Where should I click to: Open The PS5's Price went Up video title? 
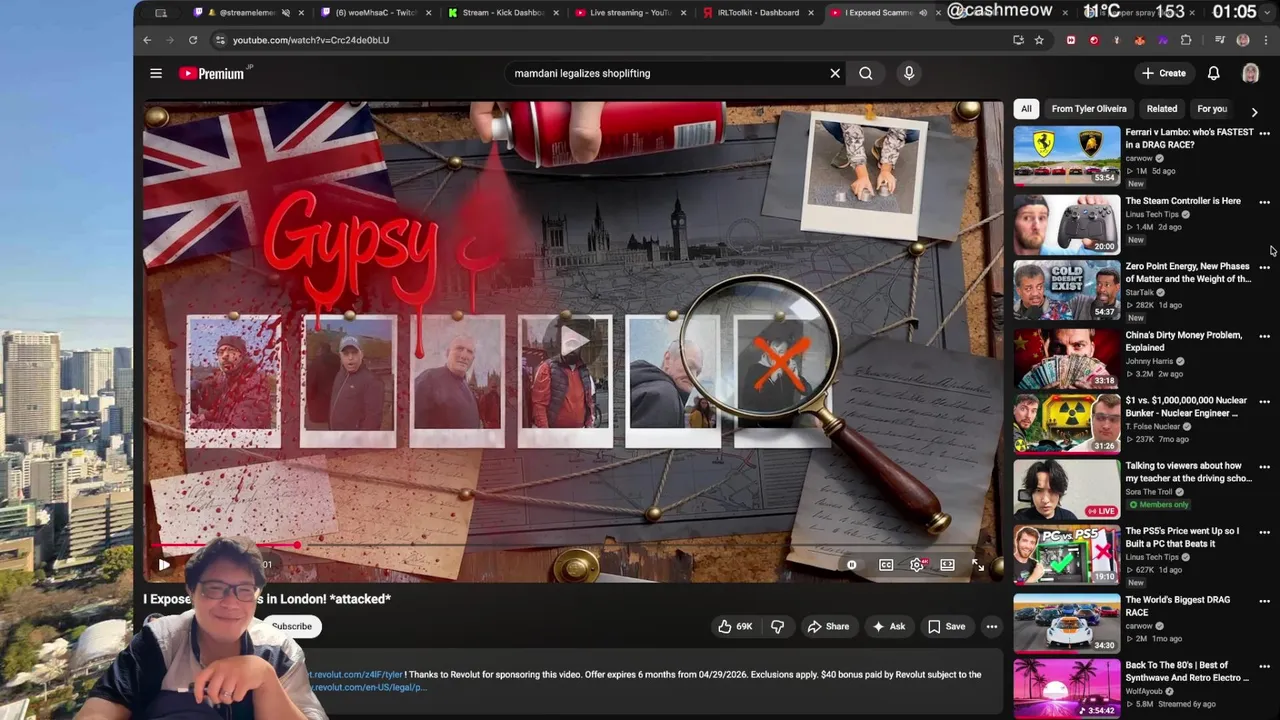point(1182,537)
